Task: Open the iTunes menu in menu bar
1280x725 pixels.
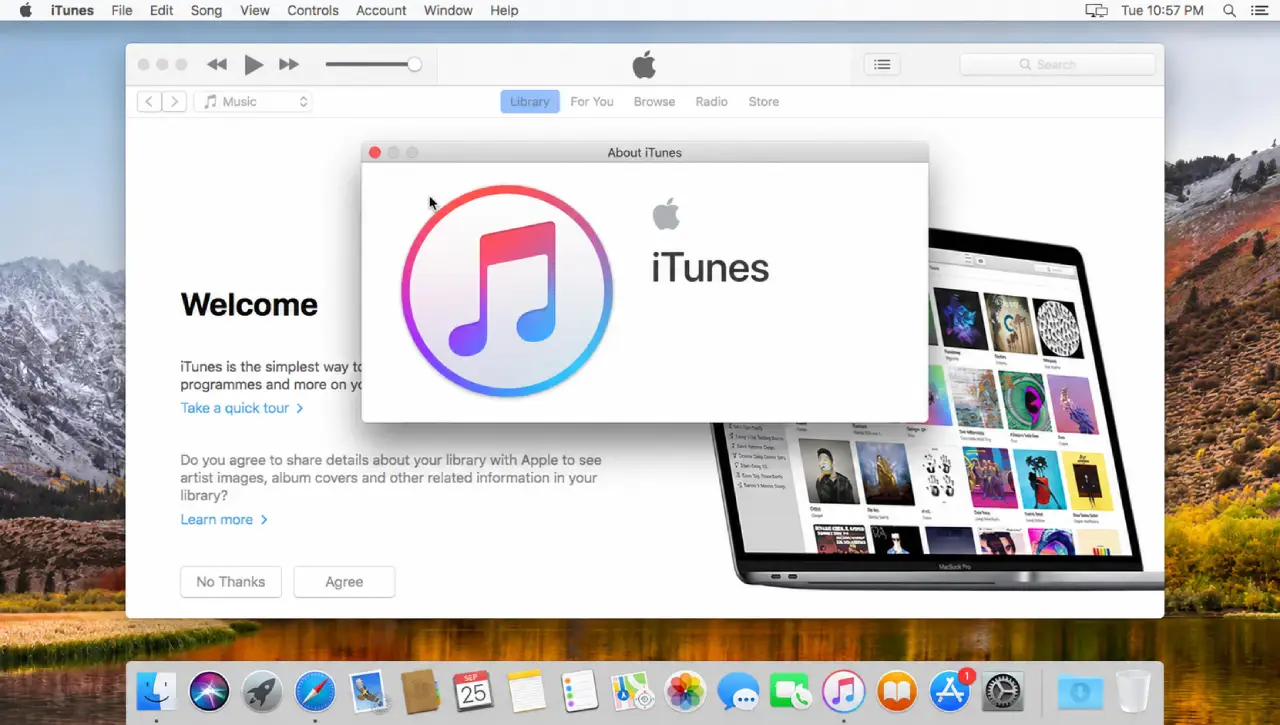Action: pos(72,10)
